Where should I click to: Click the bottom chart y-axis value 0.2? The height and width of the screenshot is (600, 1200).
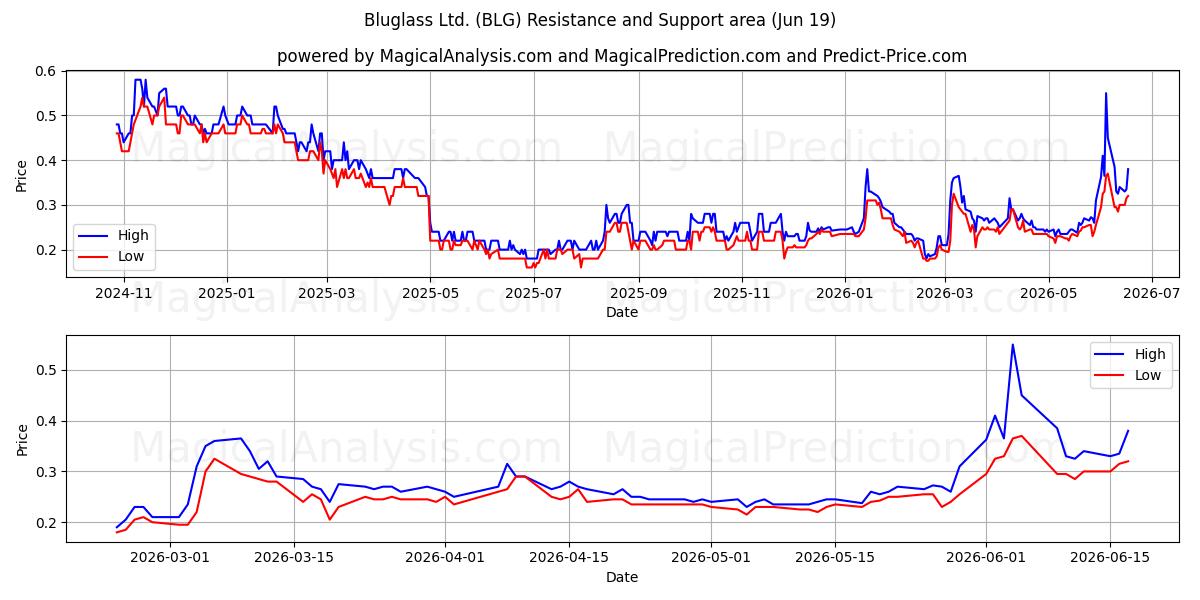pyautogui.click(x=46, y=523)
